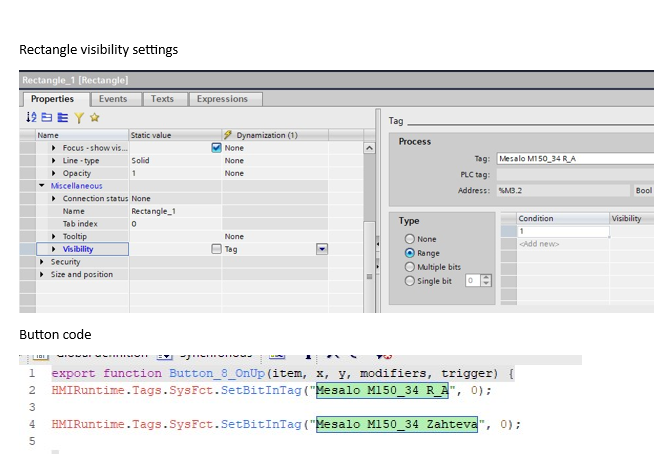Open the Expressions tab

221,99
